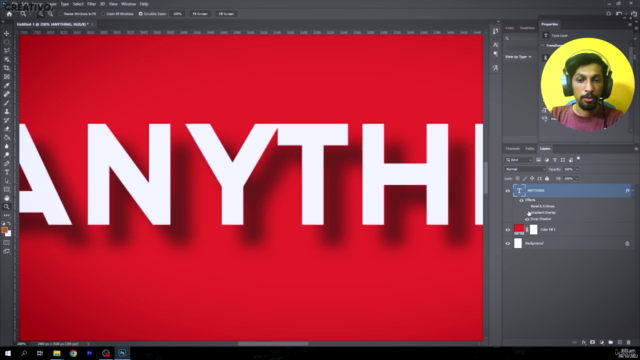
Task: Open the Select menu
Action: [78, 4]
